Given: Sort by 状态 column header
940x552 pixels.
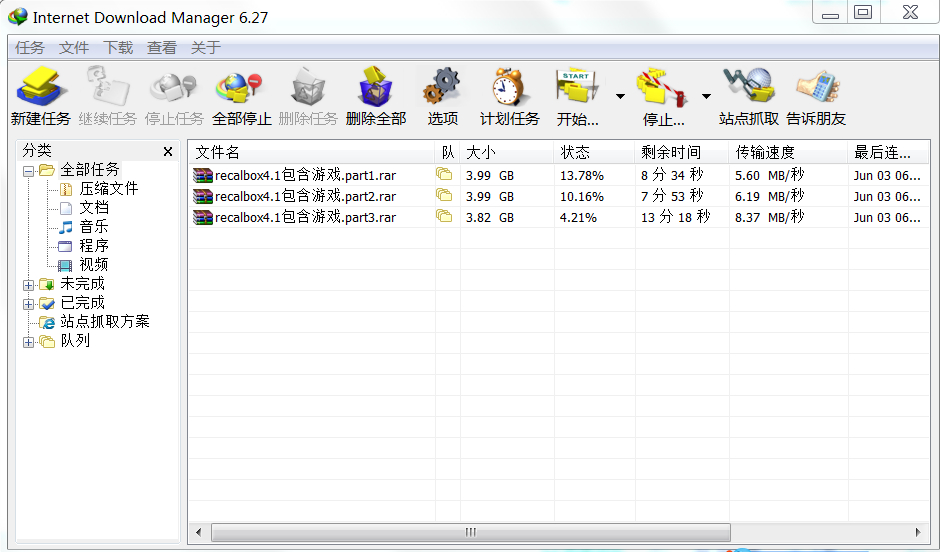Looking at the screenshot, I should click(594, 152).
